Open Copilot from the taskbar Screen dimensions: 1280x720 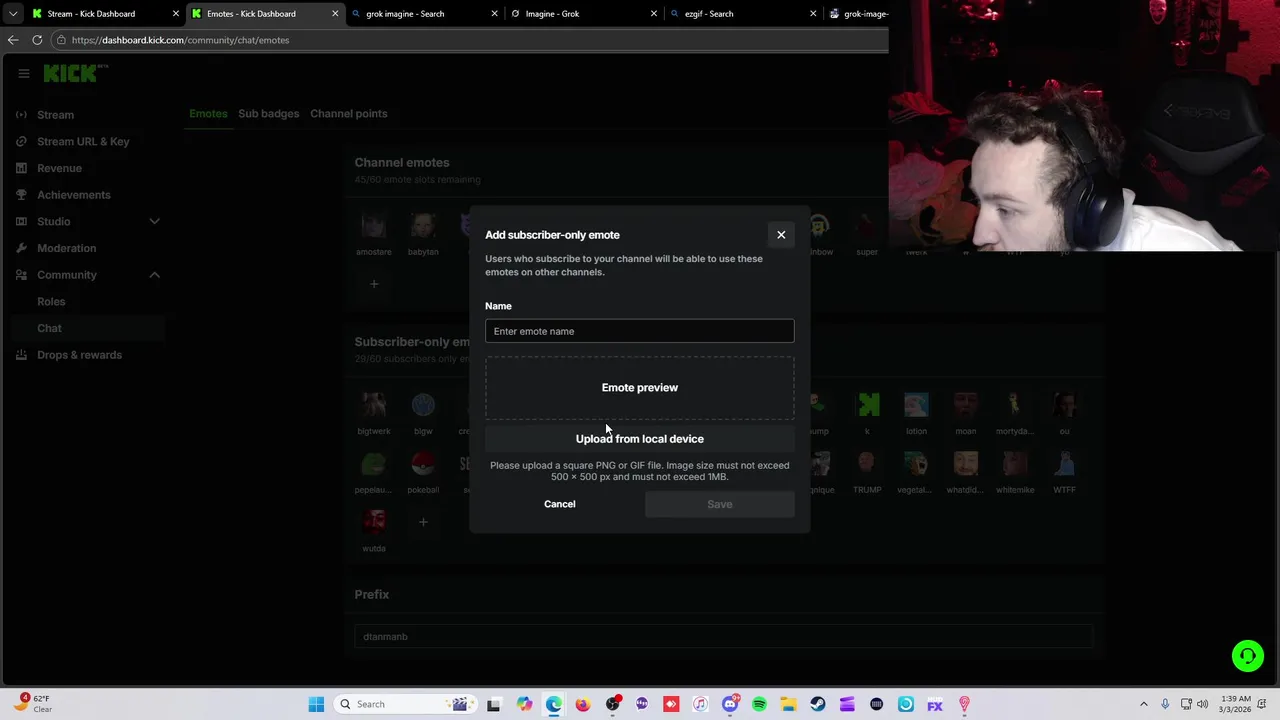pyautogui.click(x=525, y=704)
